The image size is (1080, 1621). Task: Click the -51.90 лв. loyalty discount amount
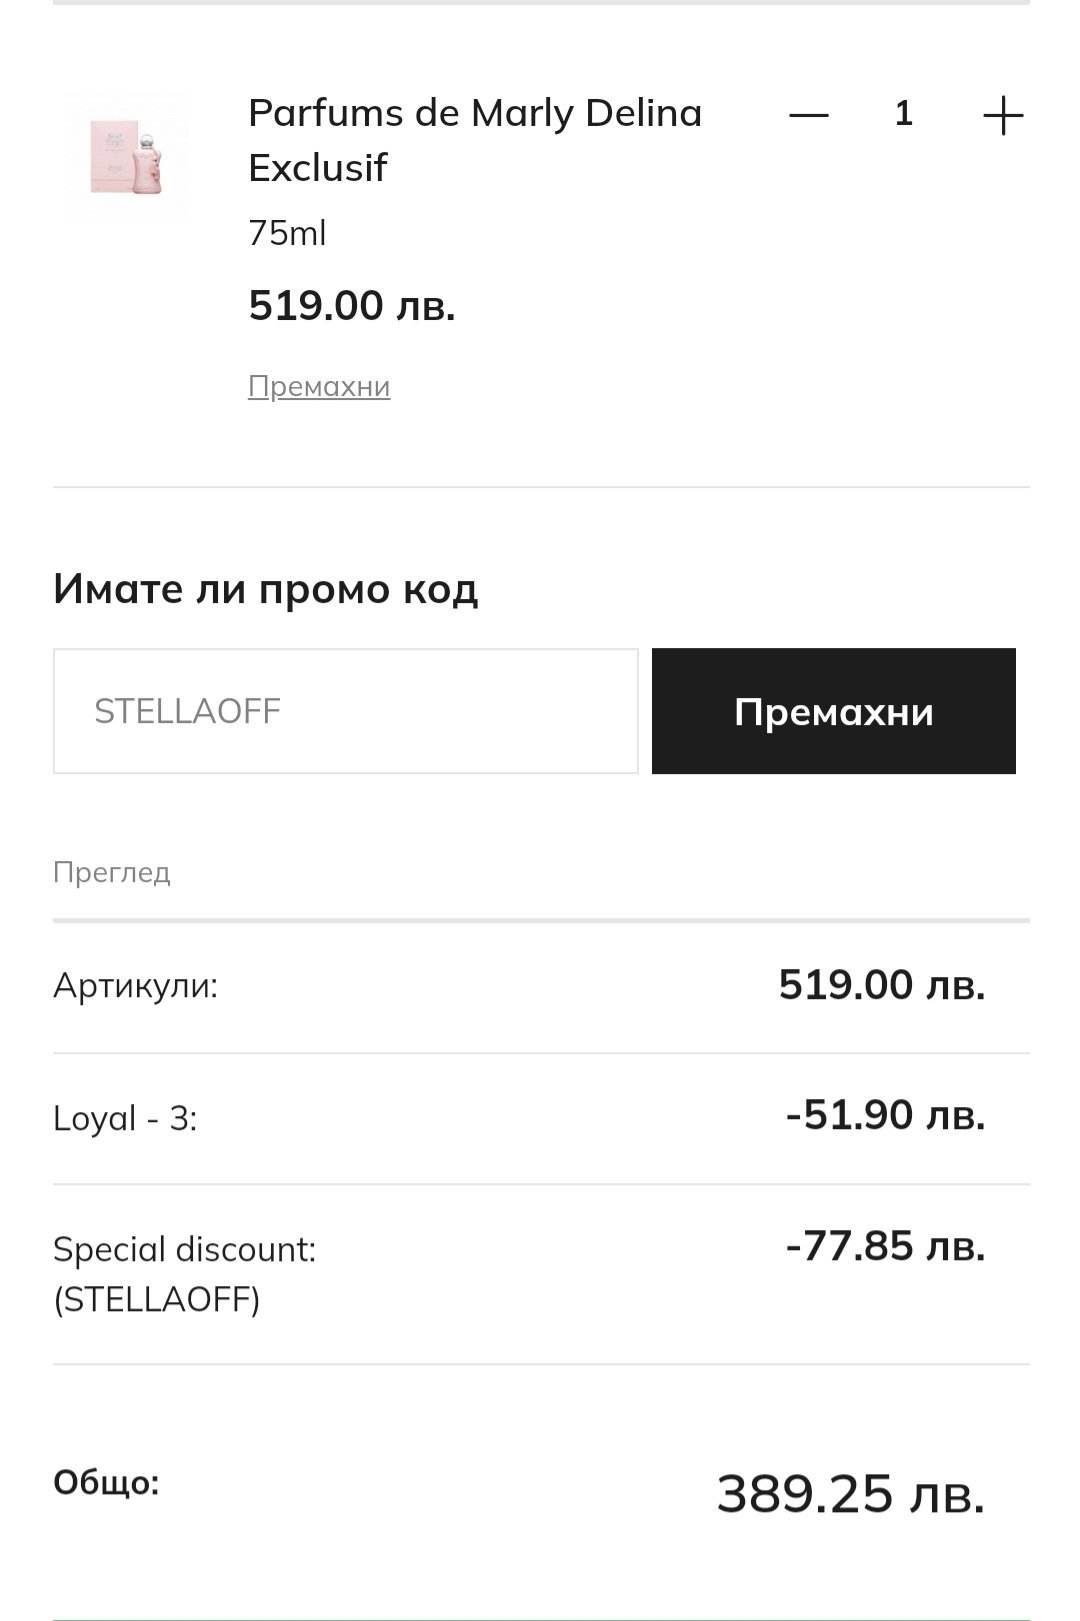click(x=885, y=1115)
